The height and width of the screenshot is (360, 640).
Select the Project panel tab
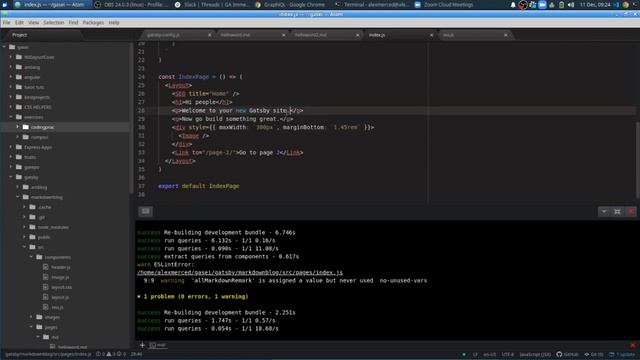point(20,35)
